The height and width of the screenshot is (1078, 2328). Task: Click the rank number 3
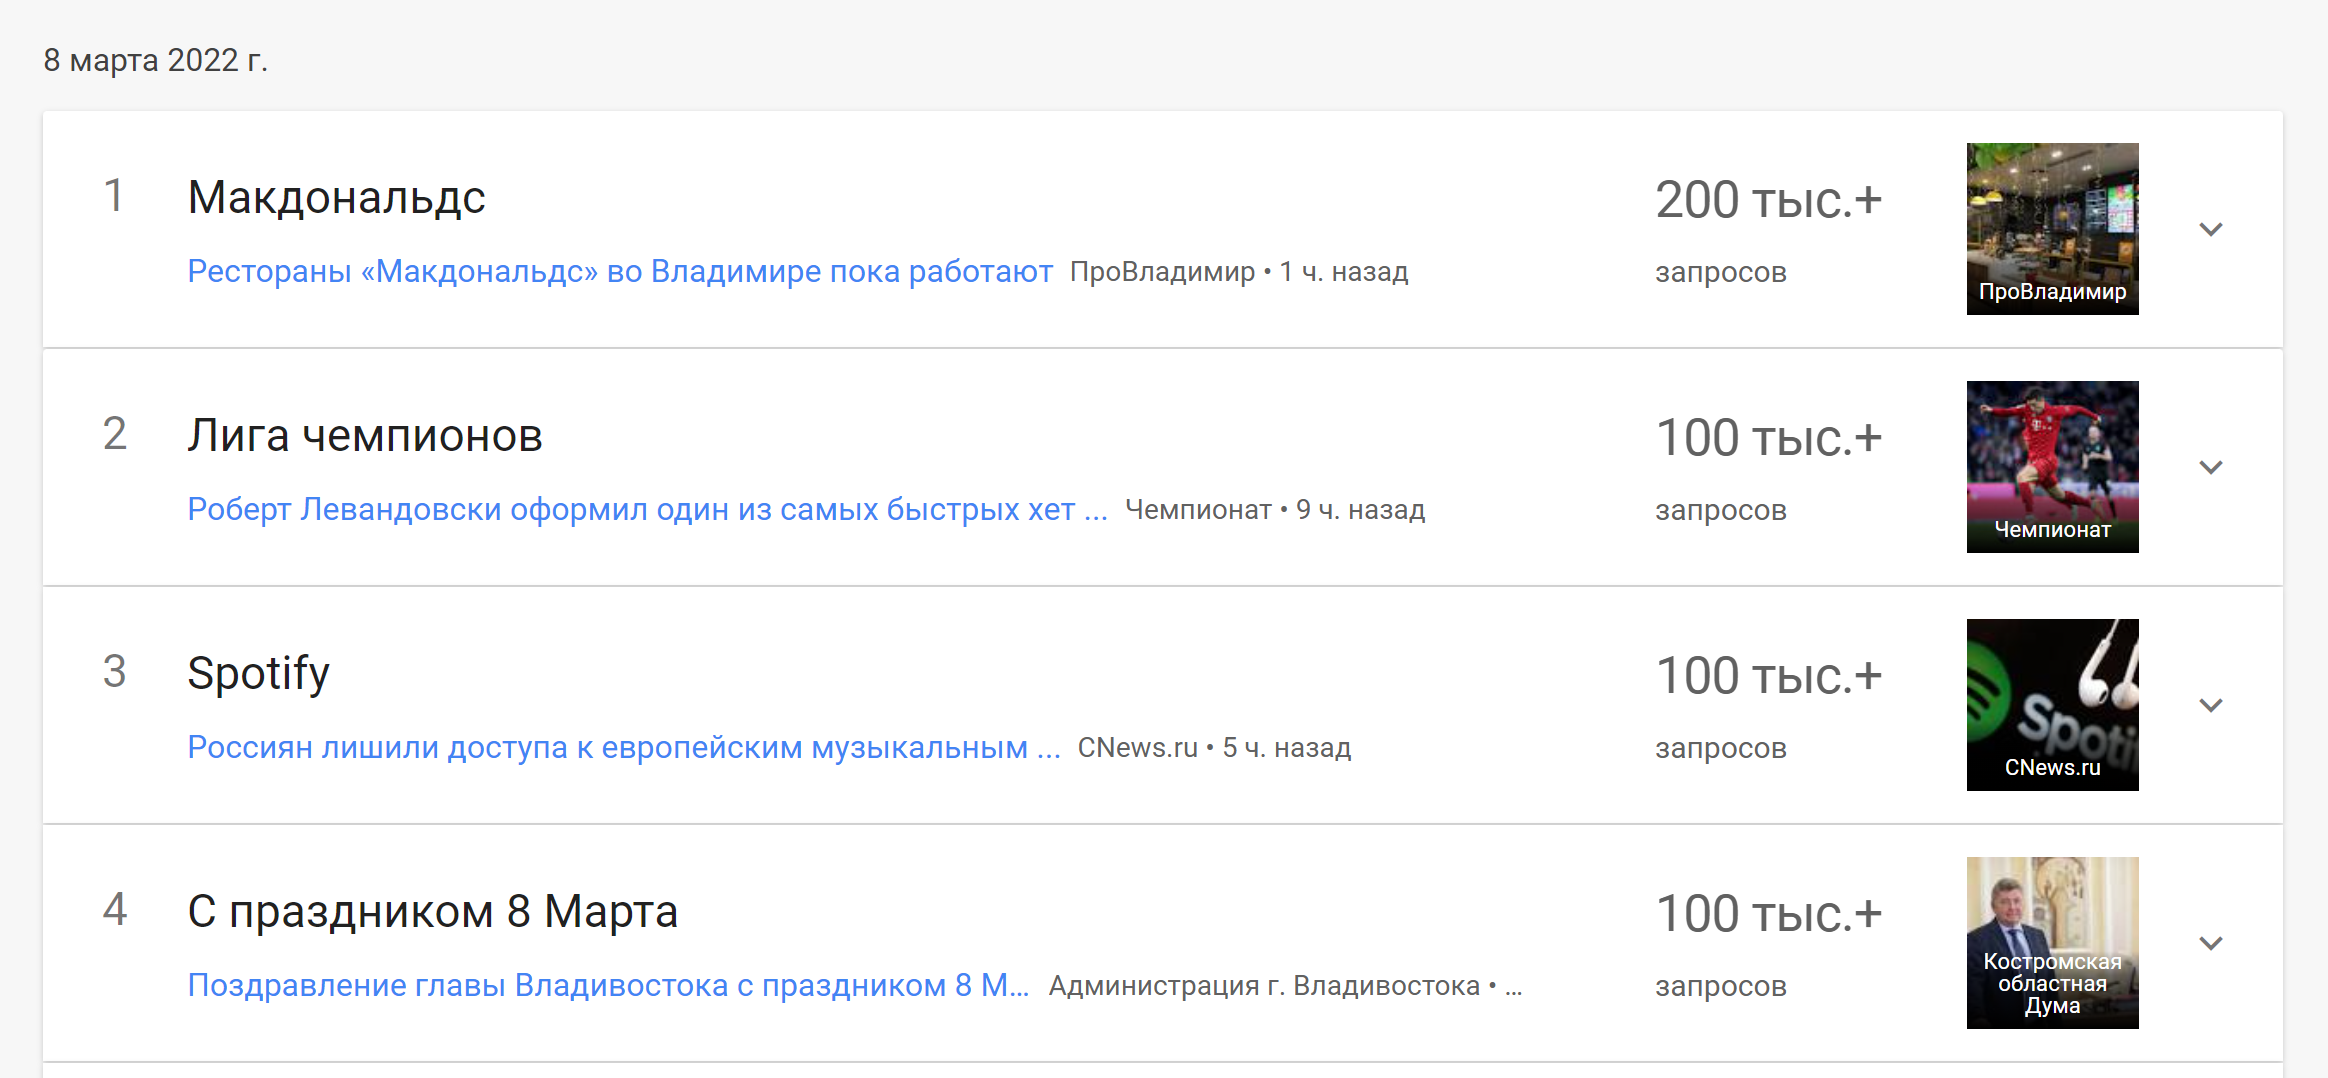[114, 672]
